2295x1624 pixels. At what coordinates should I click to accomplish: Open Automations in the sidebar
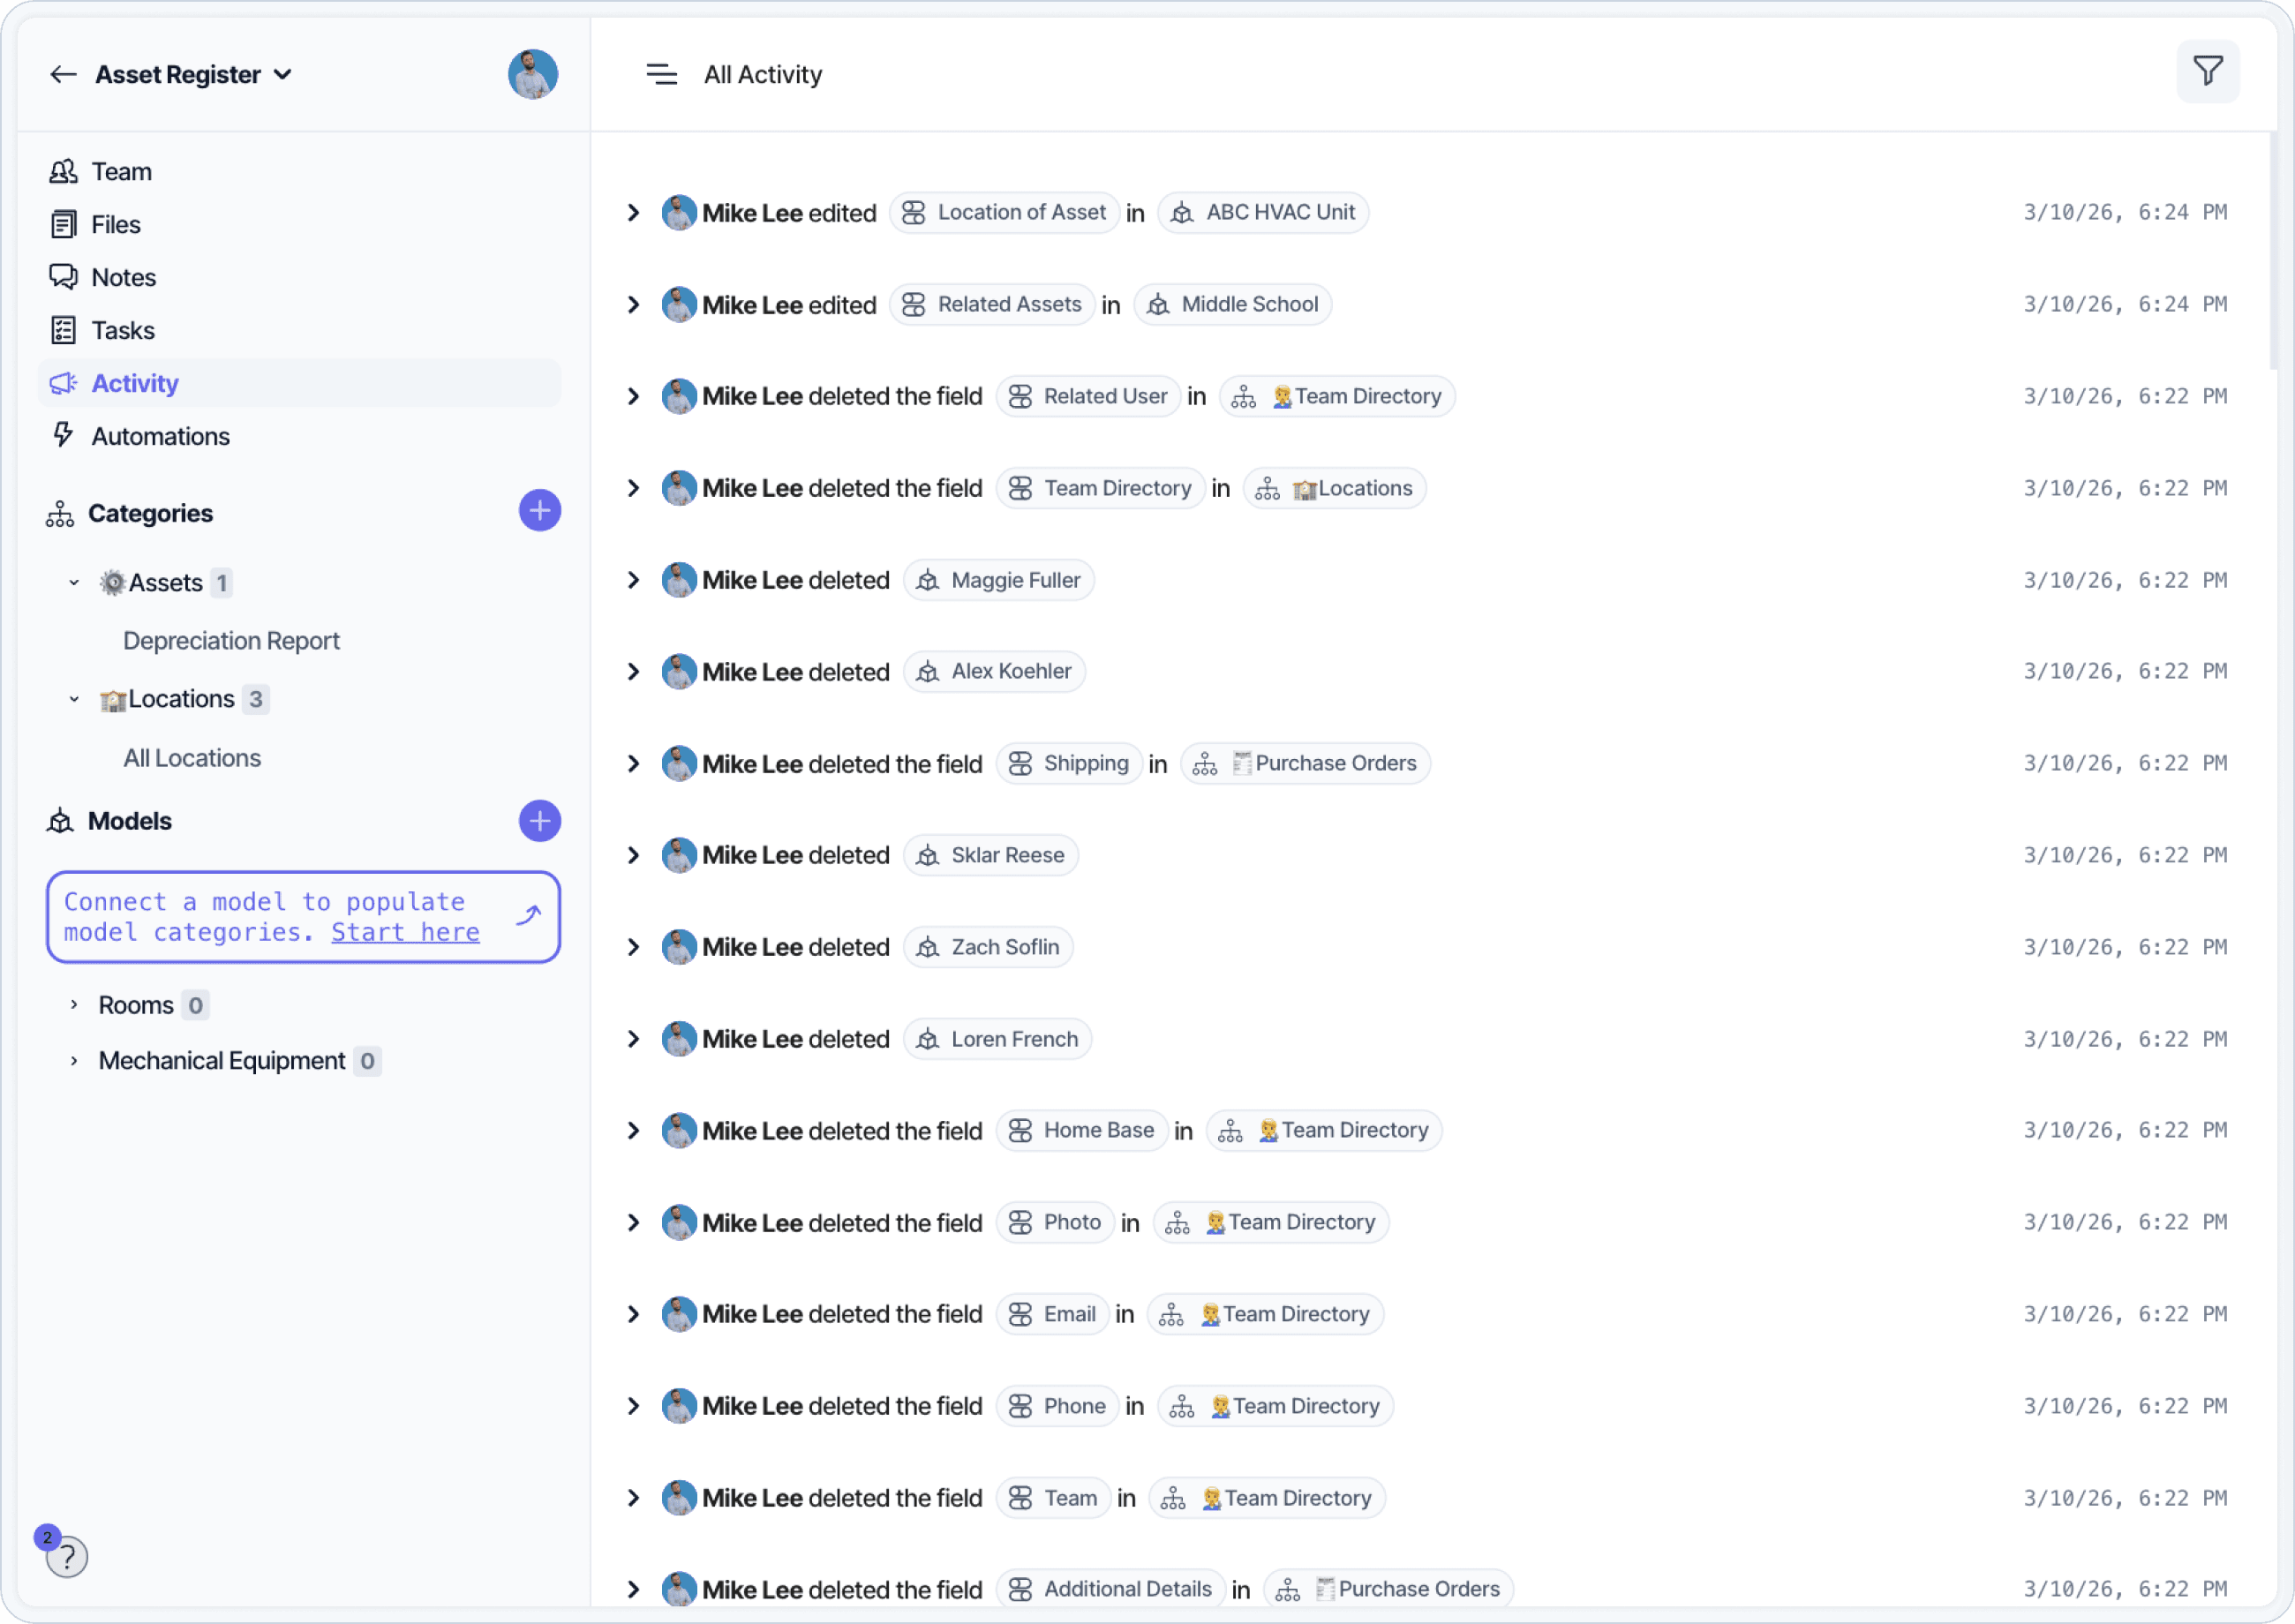click(160, 436)
